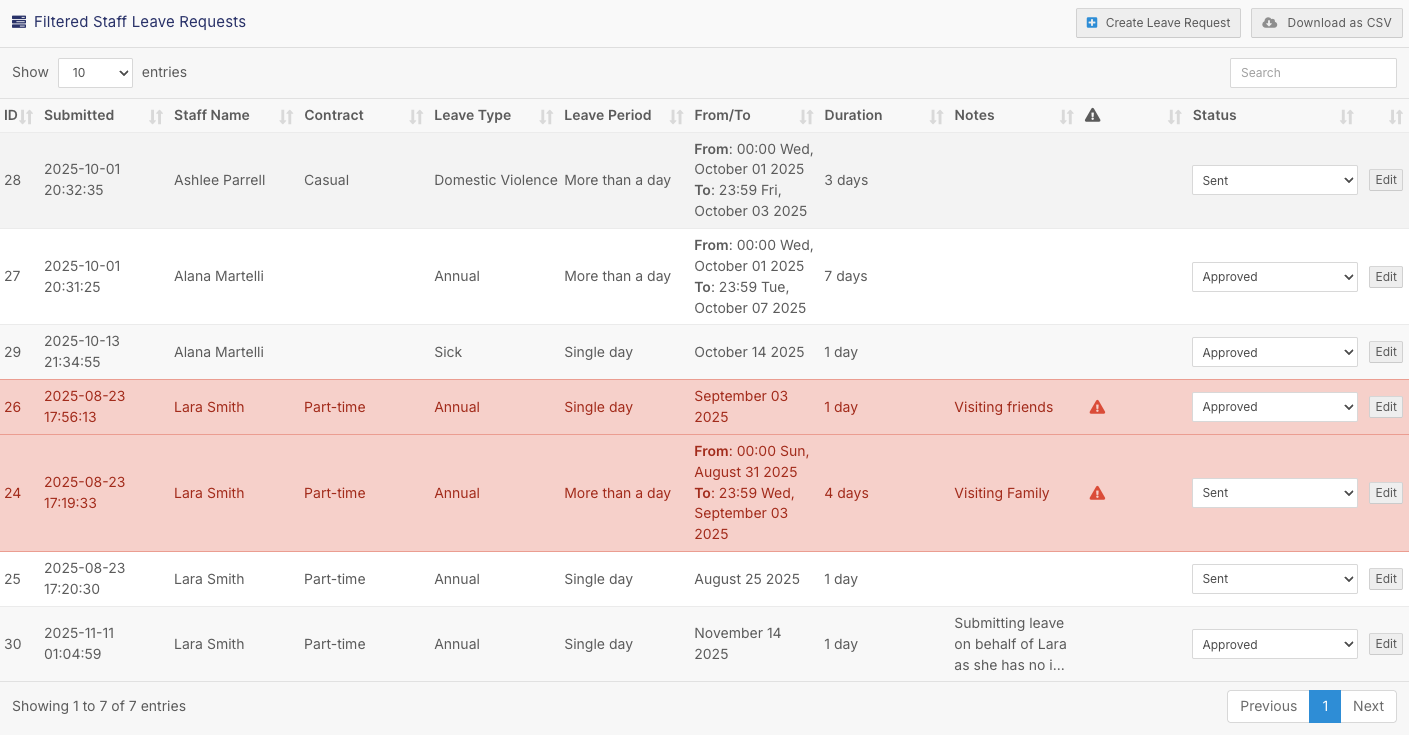Edit the Visiting friends leave request
The image size is (1409, 735).
click(x=1386, y=407)
